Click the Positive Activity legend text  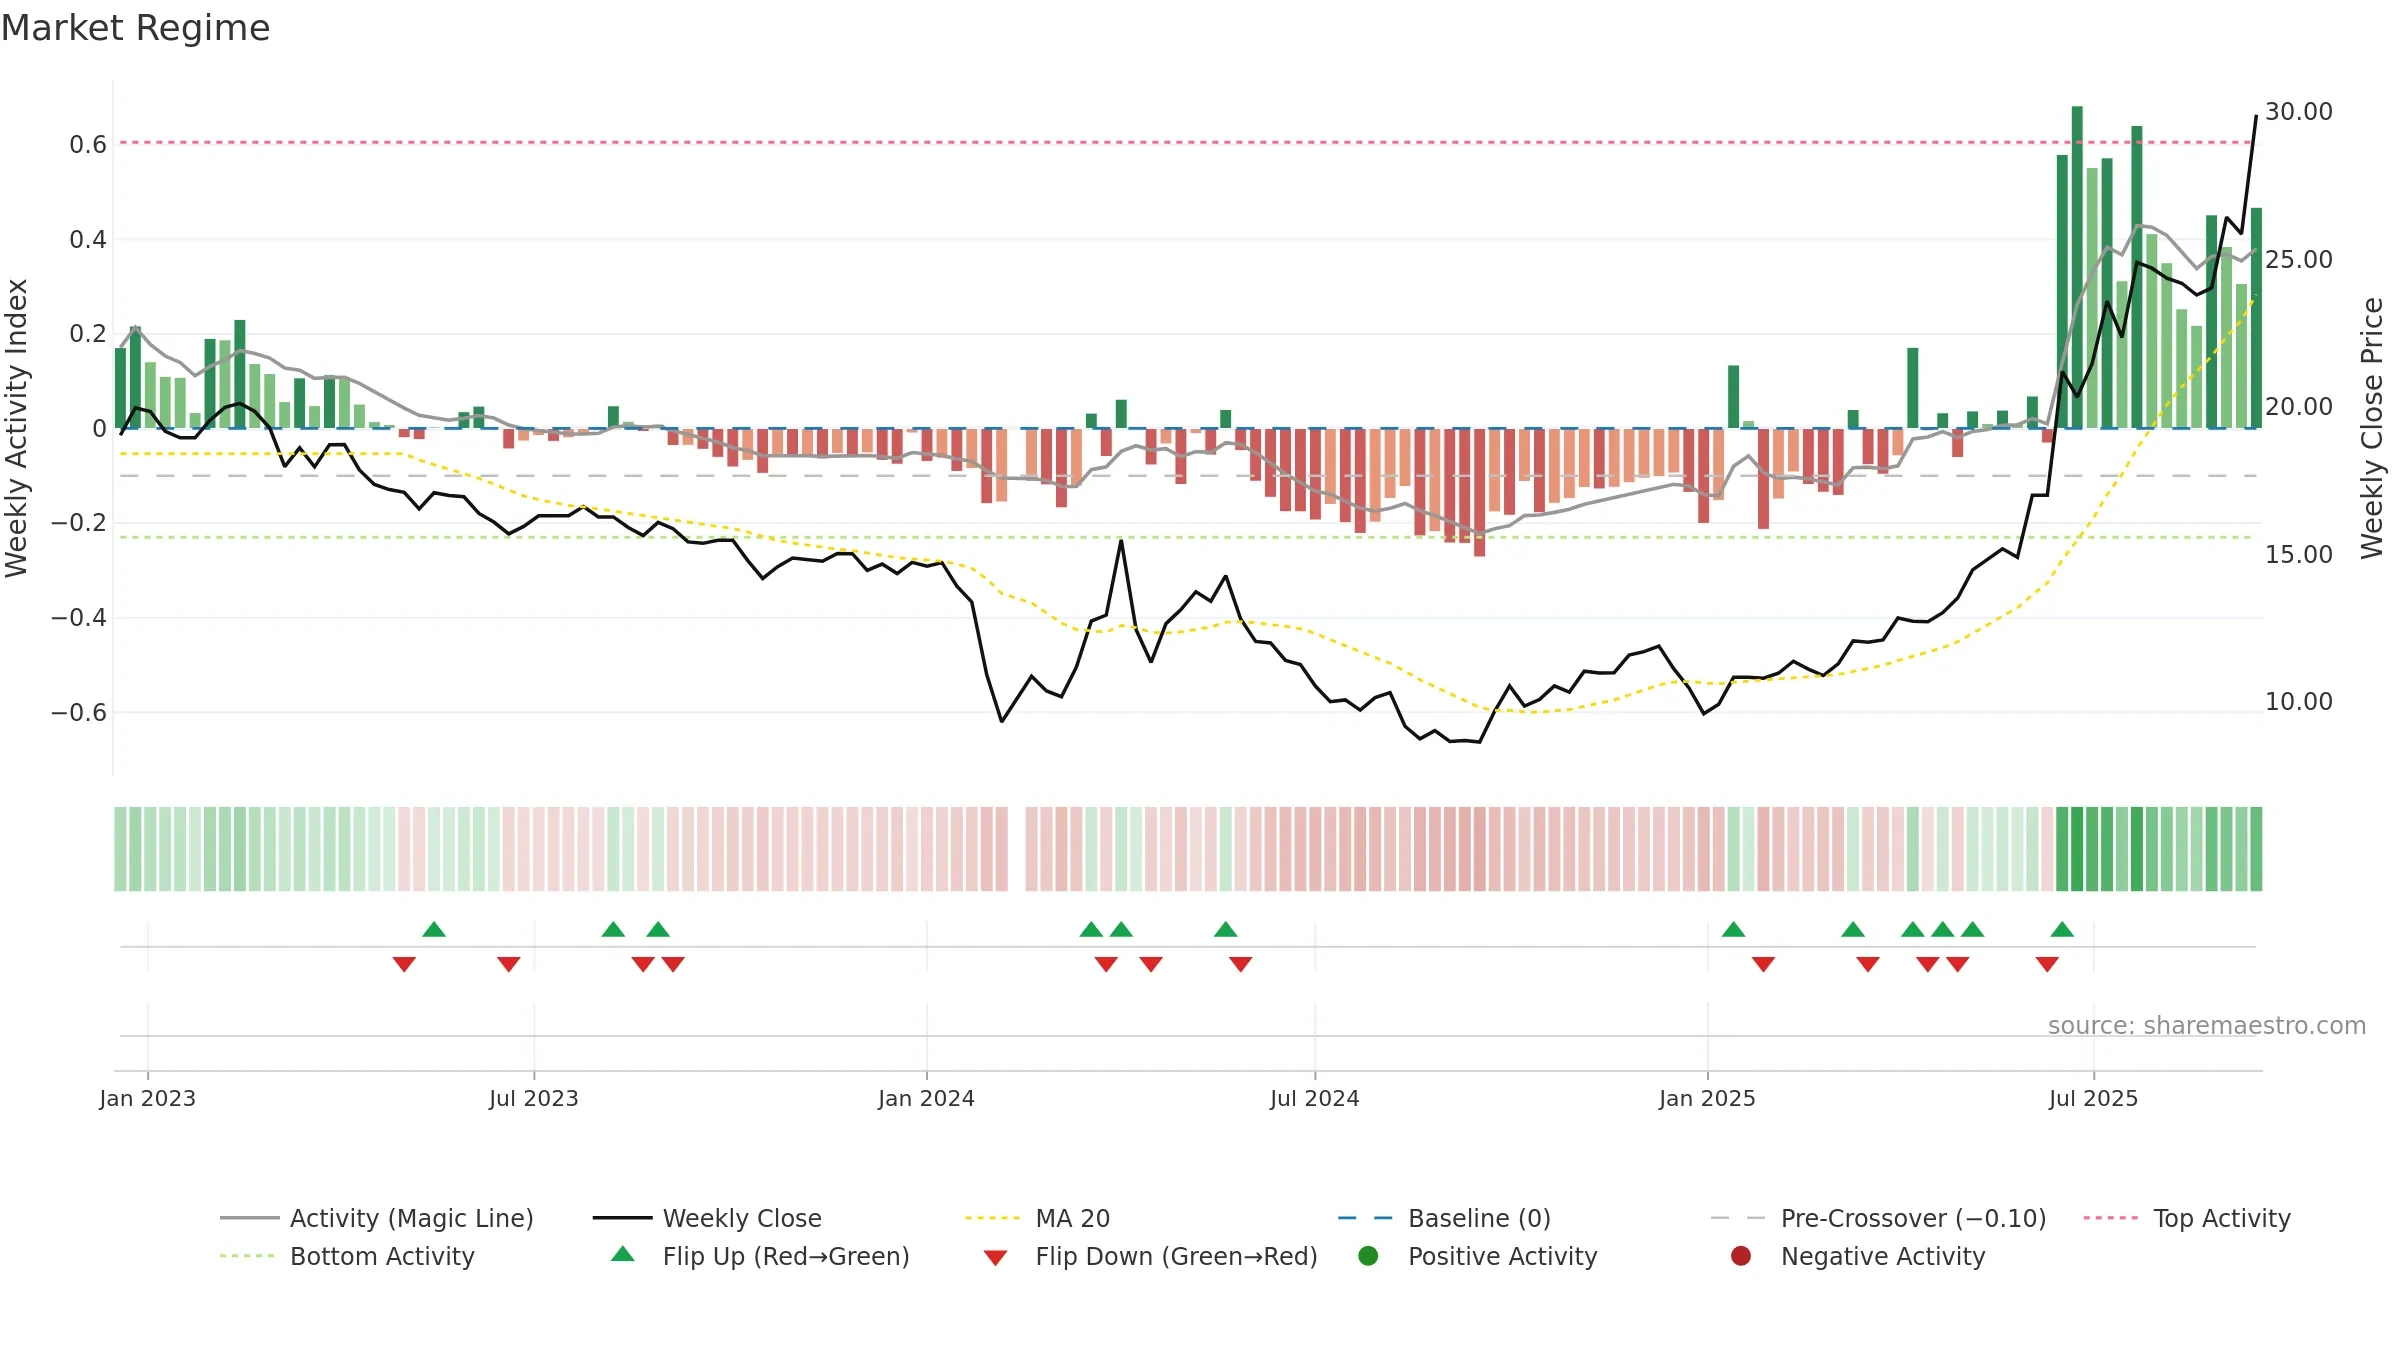pyautogui.click(x=1502, y=1256)
